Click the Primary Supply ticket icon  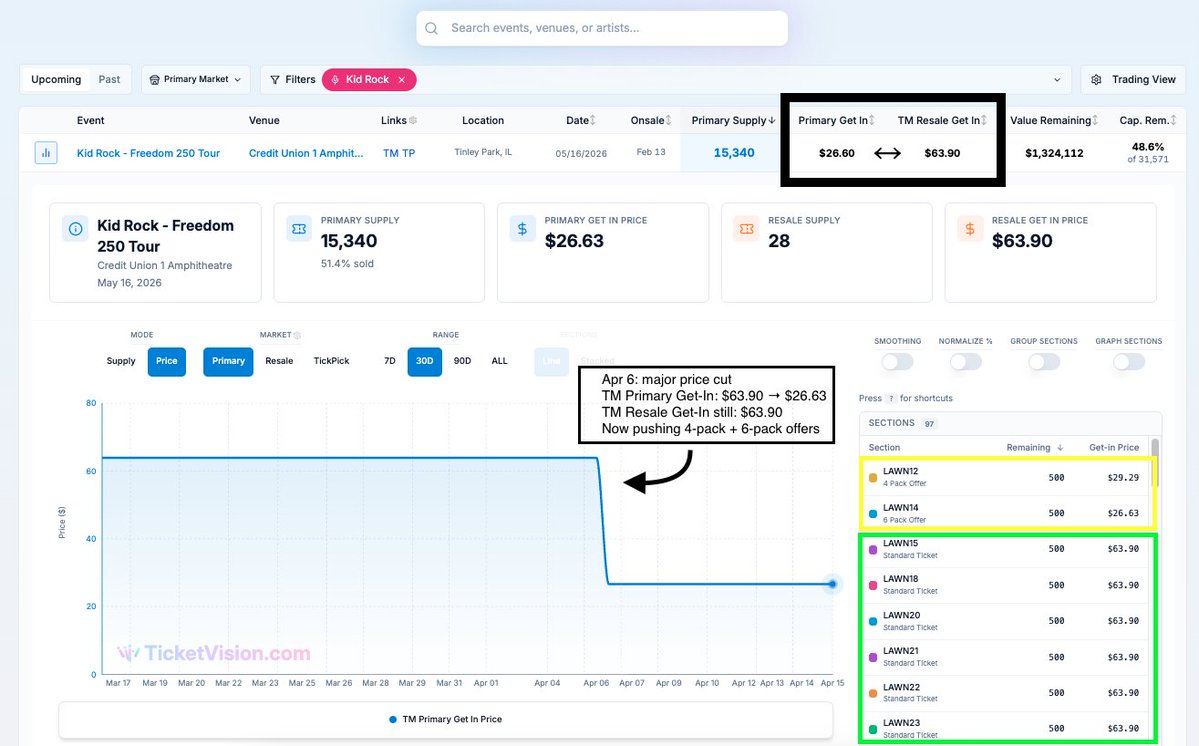tap(299, 229)
